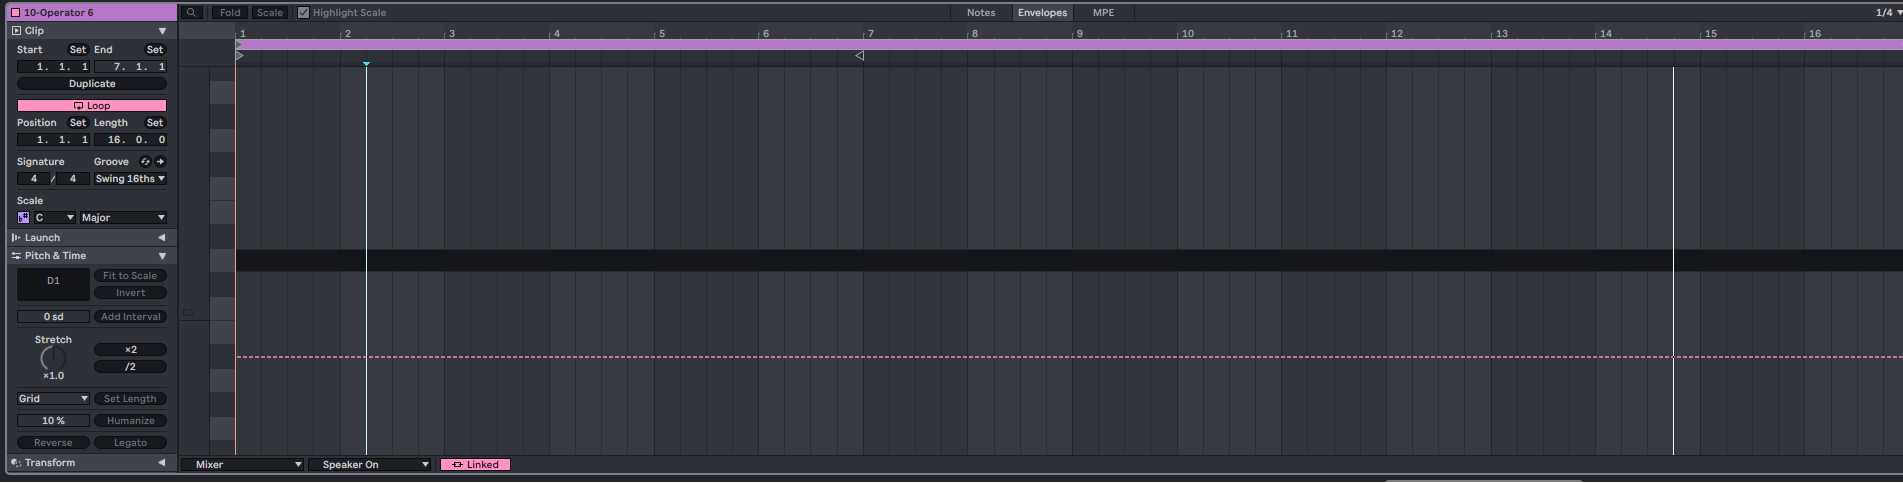
Task: Expand the Transform panel section
Action: point(162,463)
